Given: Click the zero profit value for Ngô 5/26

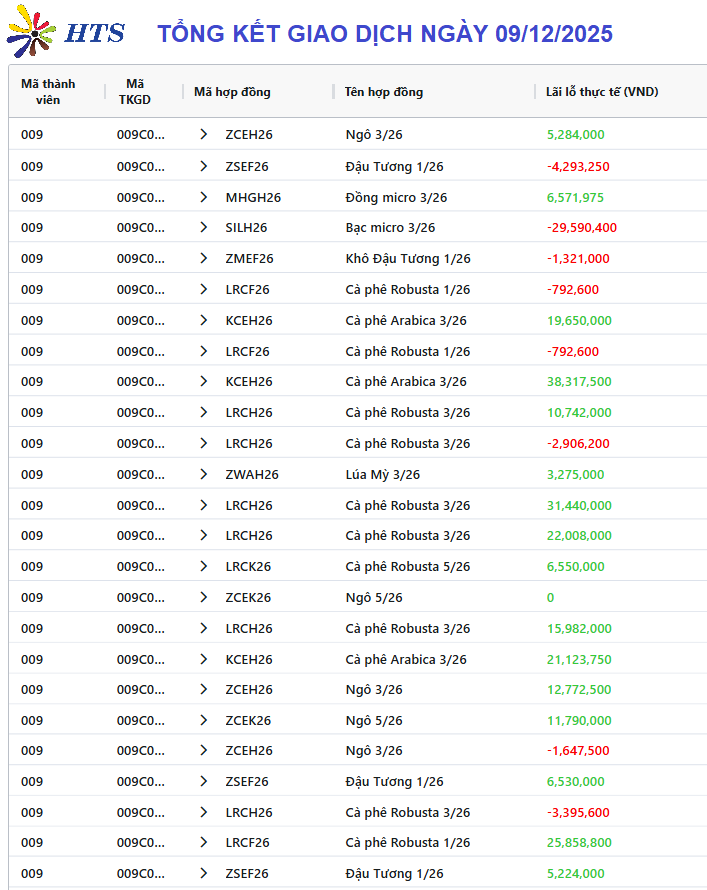Looking at the screenshot, I should [550, 598].
